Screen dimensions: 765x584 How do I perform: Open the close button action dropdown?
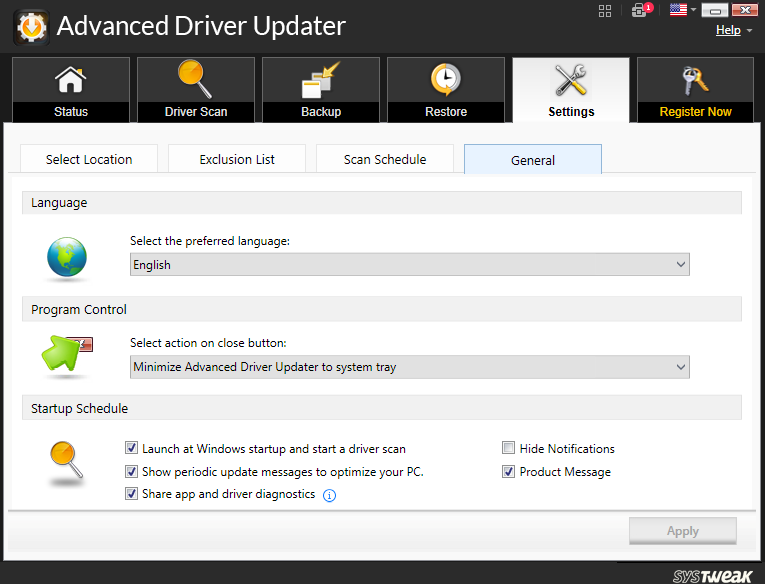click(x=410, y=367)
